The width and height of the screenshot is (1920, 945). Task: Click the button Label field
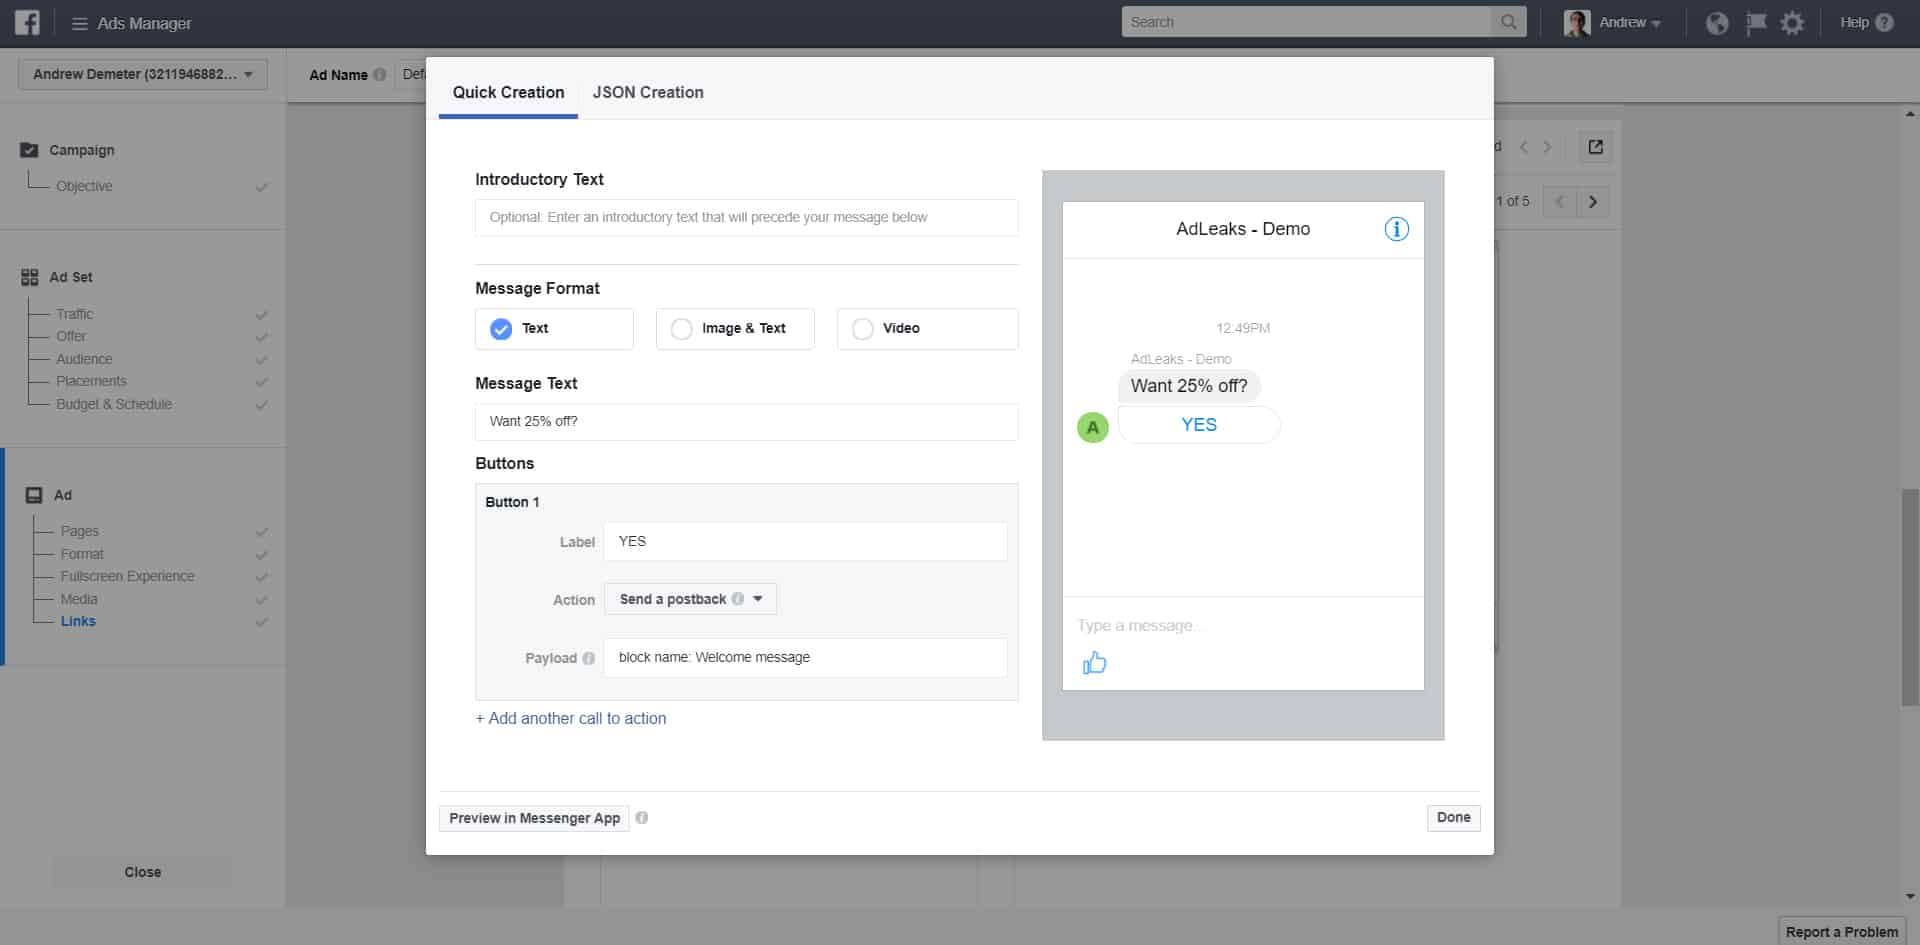(805, 541)
